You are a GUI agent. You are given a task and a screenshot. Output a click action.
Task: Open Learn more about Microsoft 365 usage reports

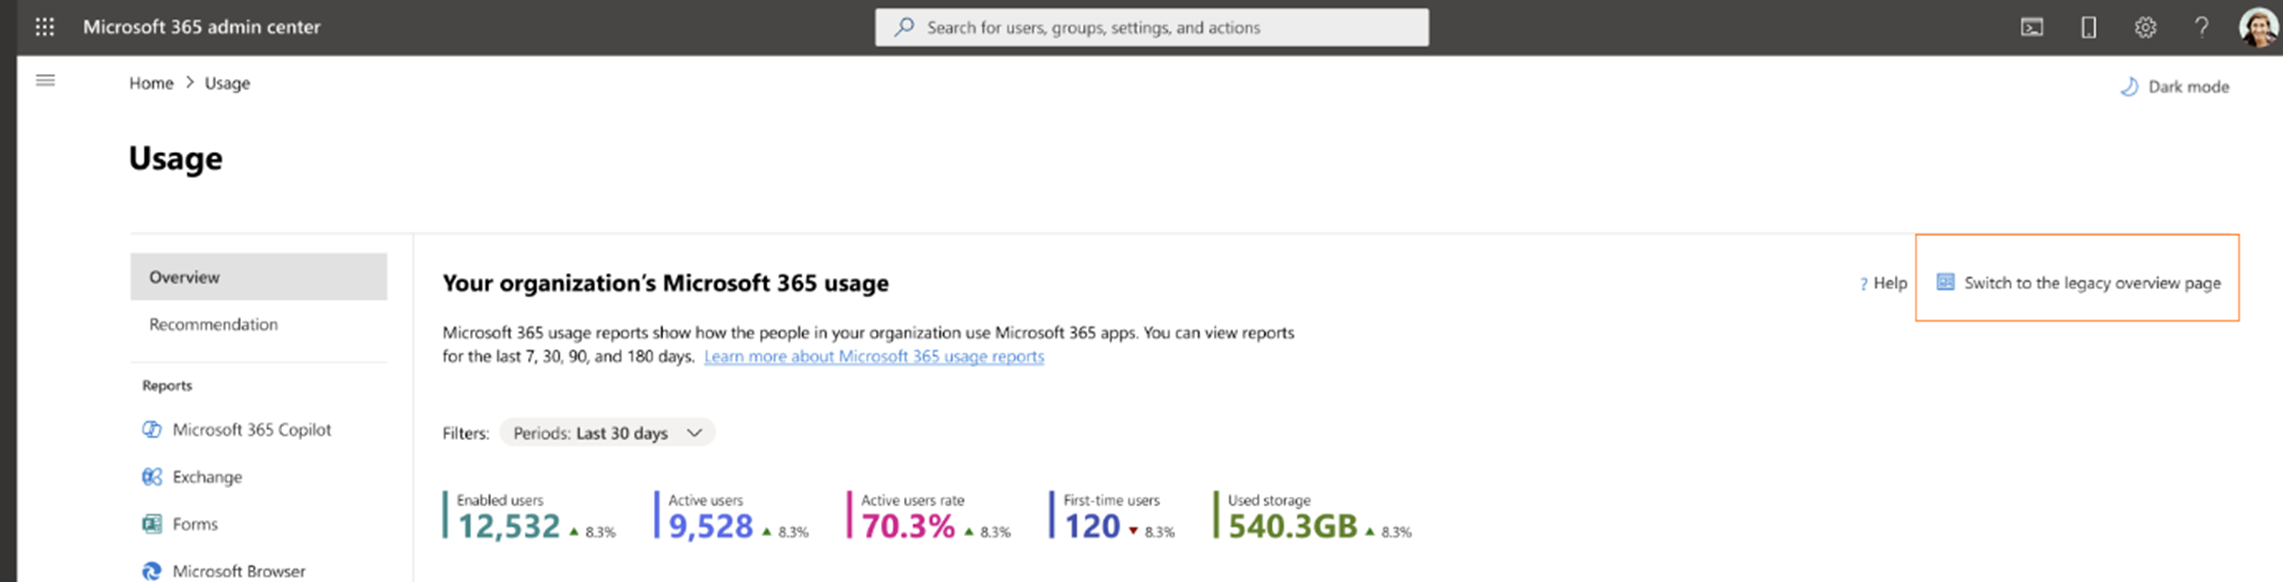(x=873, y=356)
